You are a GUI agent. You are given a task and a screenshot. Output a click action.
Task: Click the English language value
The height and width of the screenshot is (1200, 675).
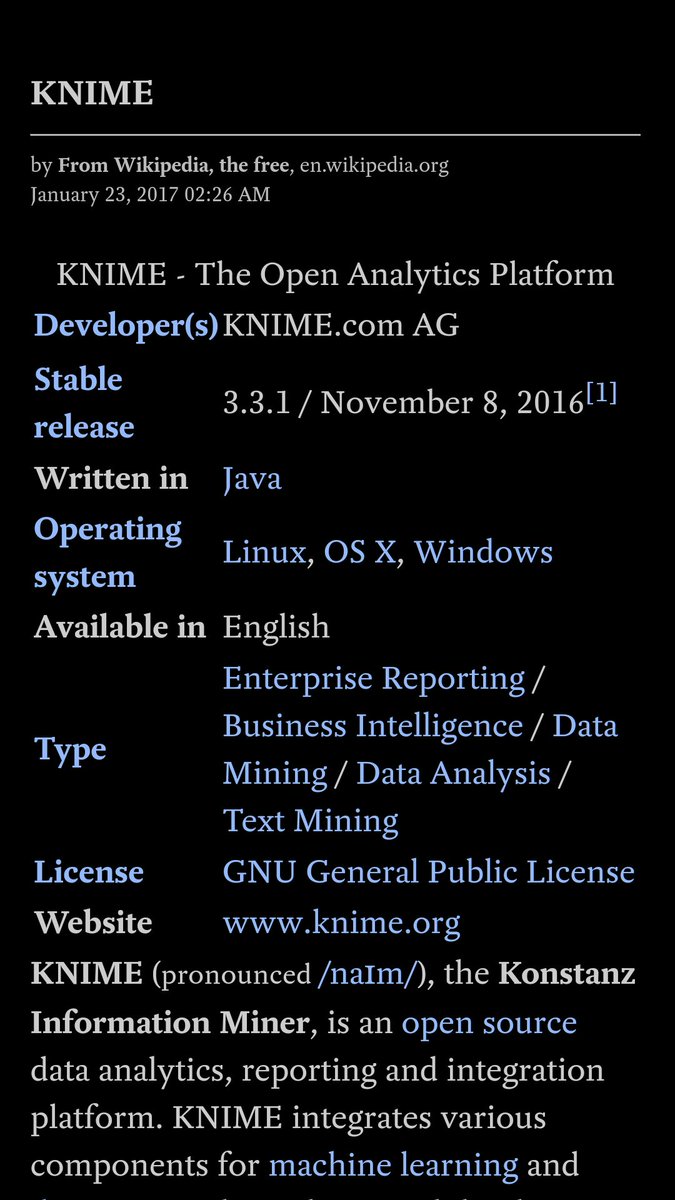[276, 628]
